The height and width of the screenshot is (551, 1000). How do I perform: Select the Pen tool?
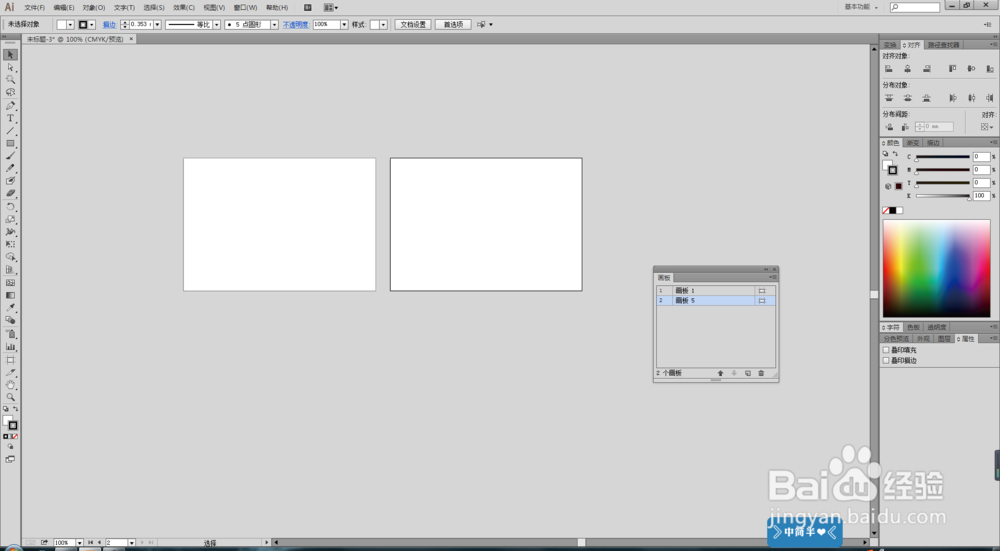10,106
